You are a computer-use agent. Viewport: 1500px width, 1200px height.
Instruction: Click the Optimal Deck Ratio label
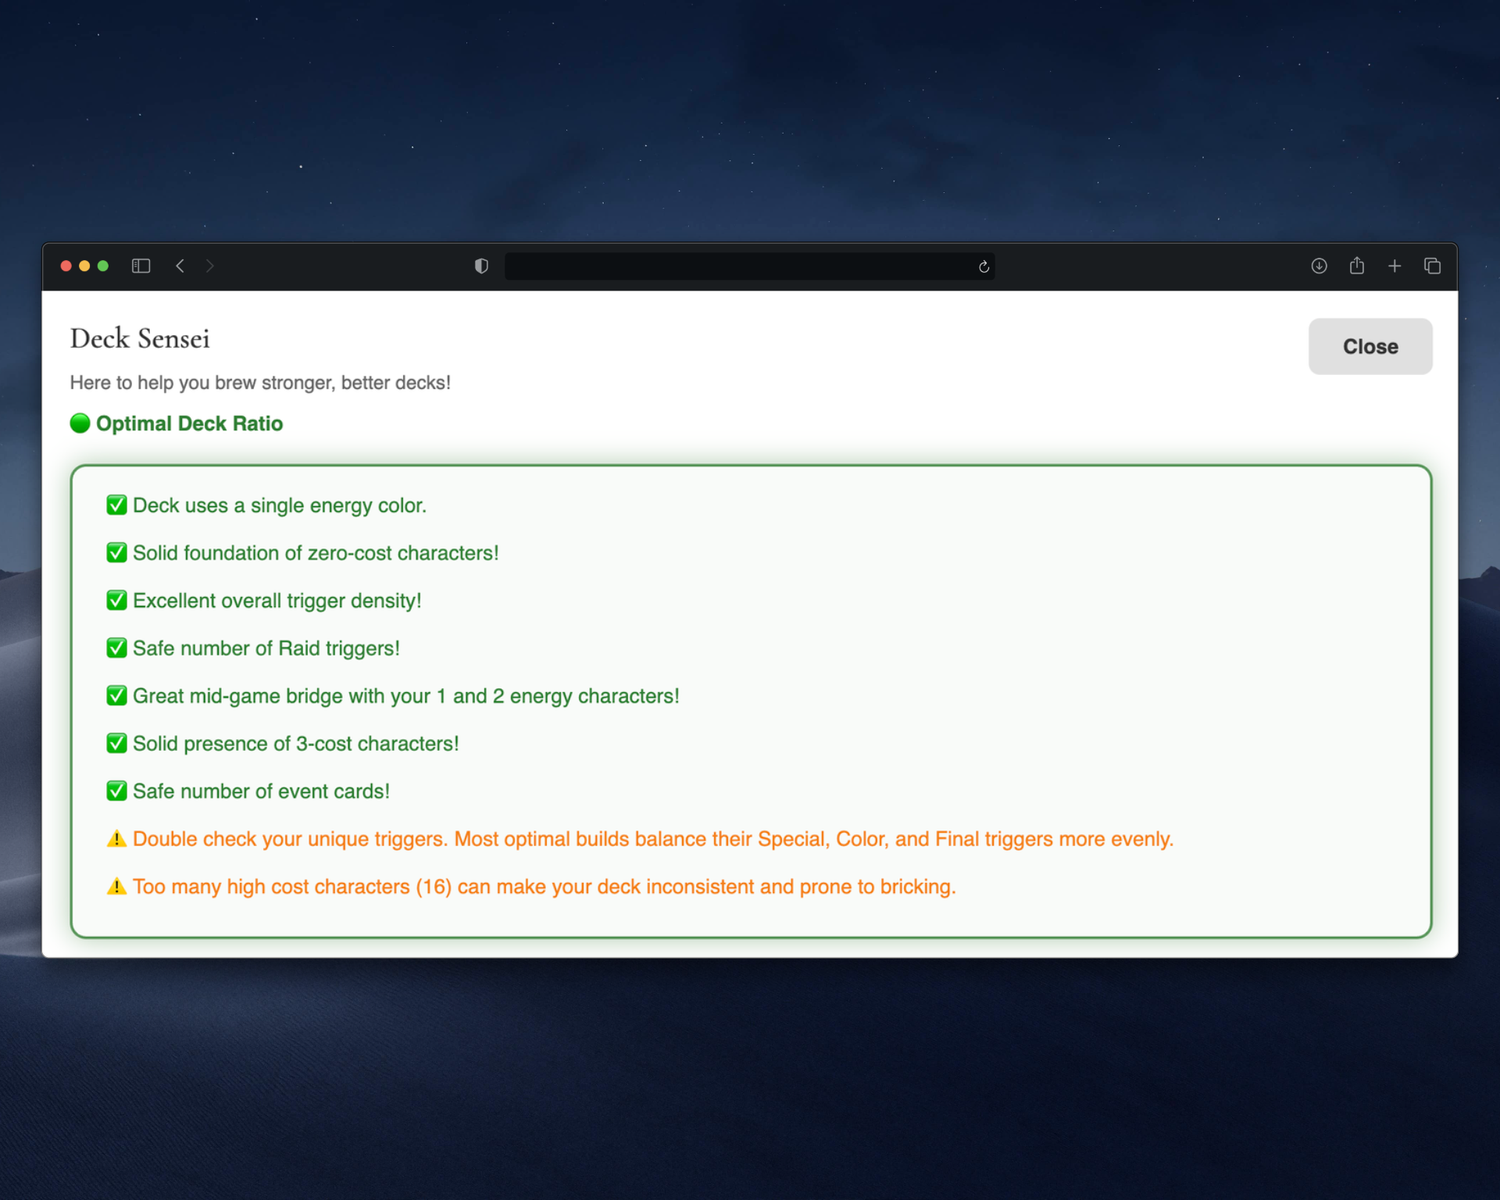point(189,423)
